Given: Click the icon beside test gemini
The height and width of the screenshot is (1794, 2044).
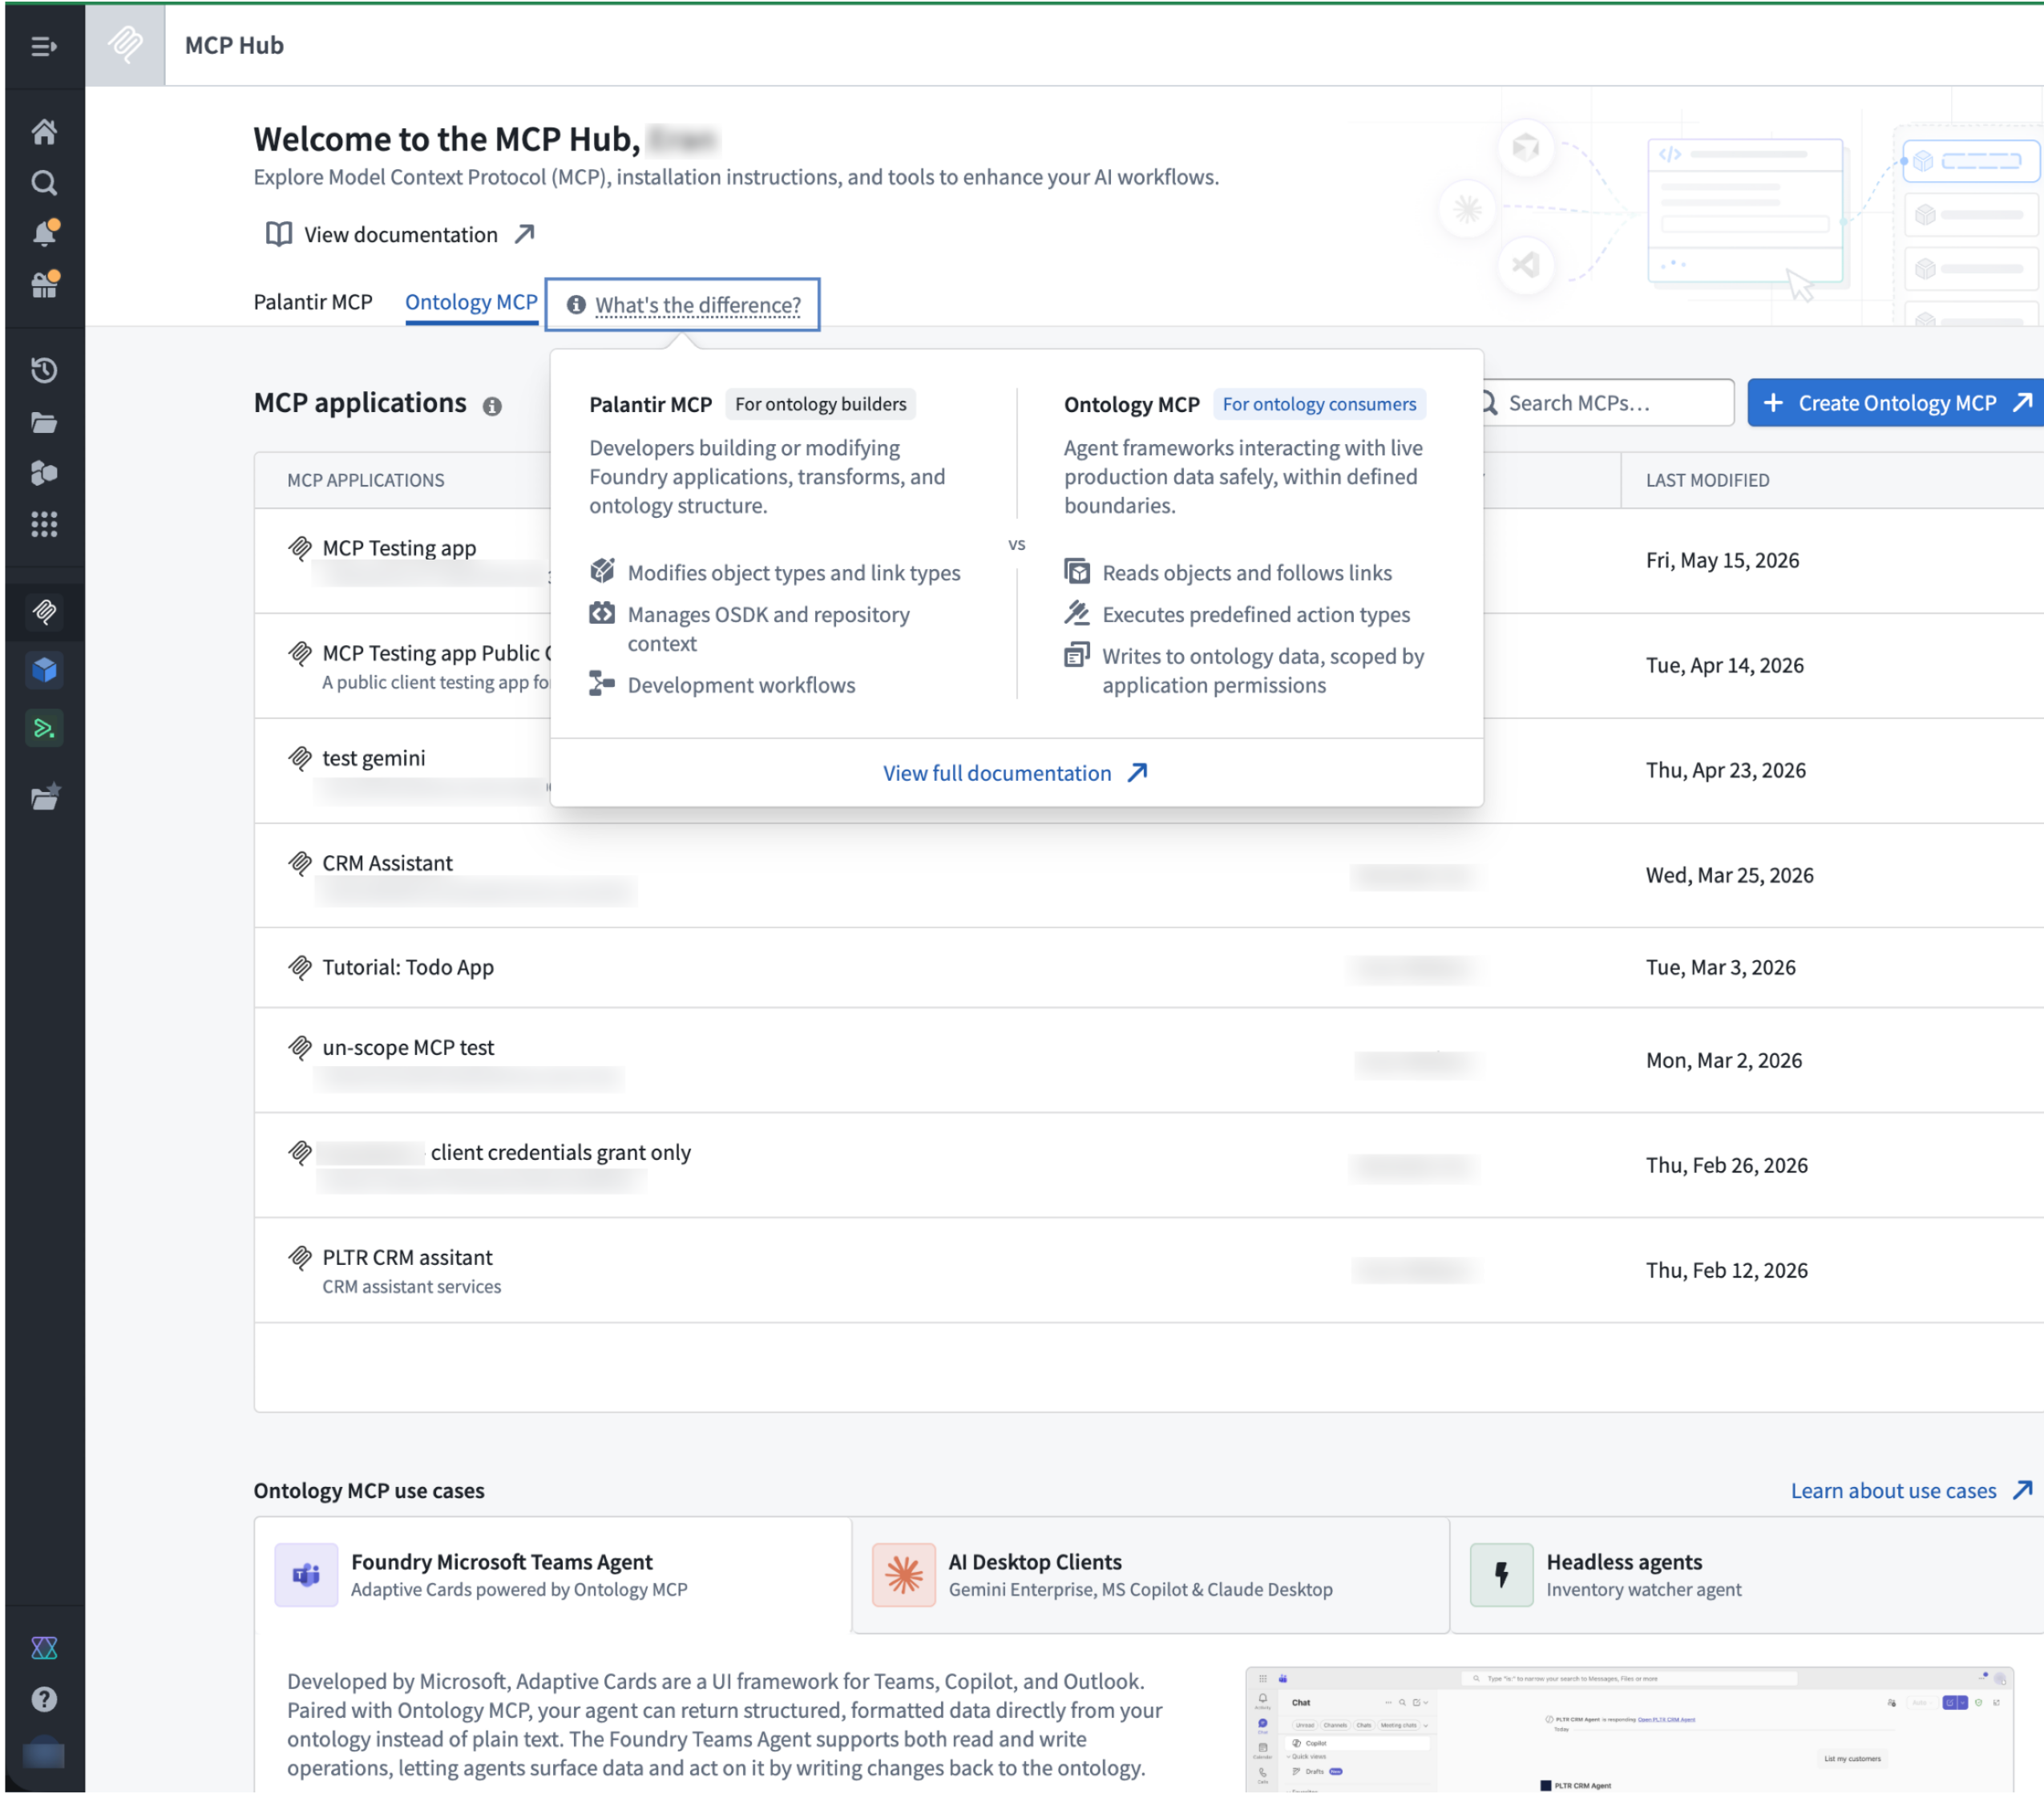Looking at the screenshot, I should [300, 758].
